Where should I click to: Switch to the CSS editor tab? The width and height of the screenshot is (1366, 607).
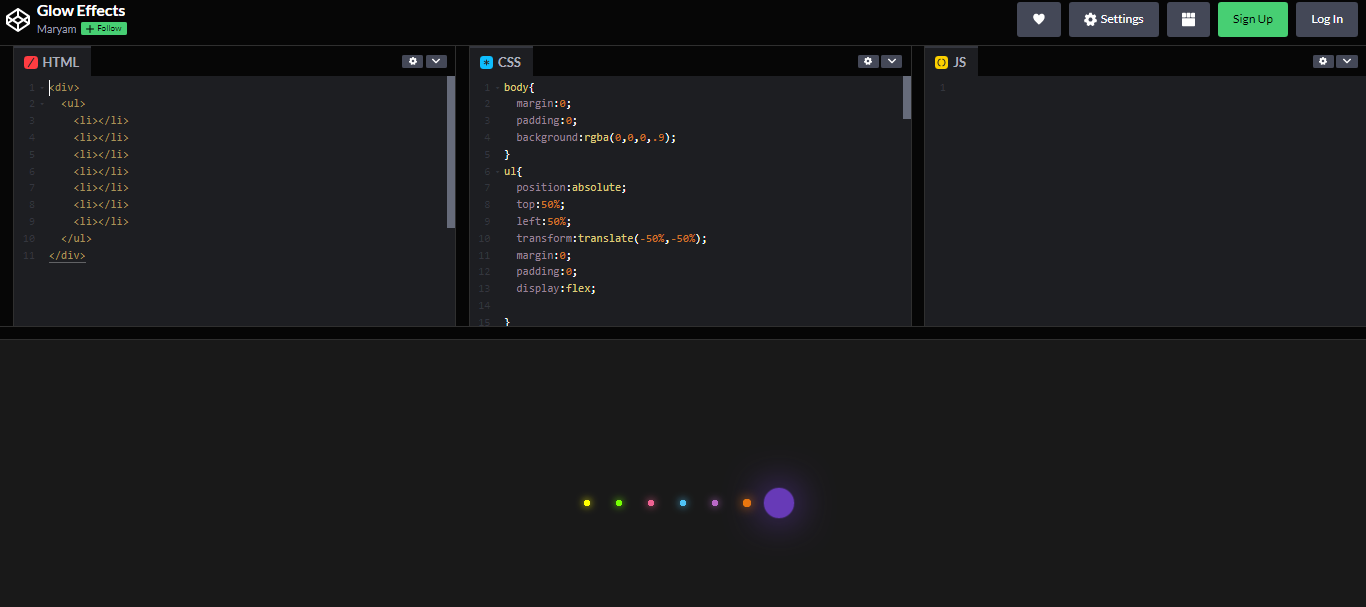501,61
